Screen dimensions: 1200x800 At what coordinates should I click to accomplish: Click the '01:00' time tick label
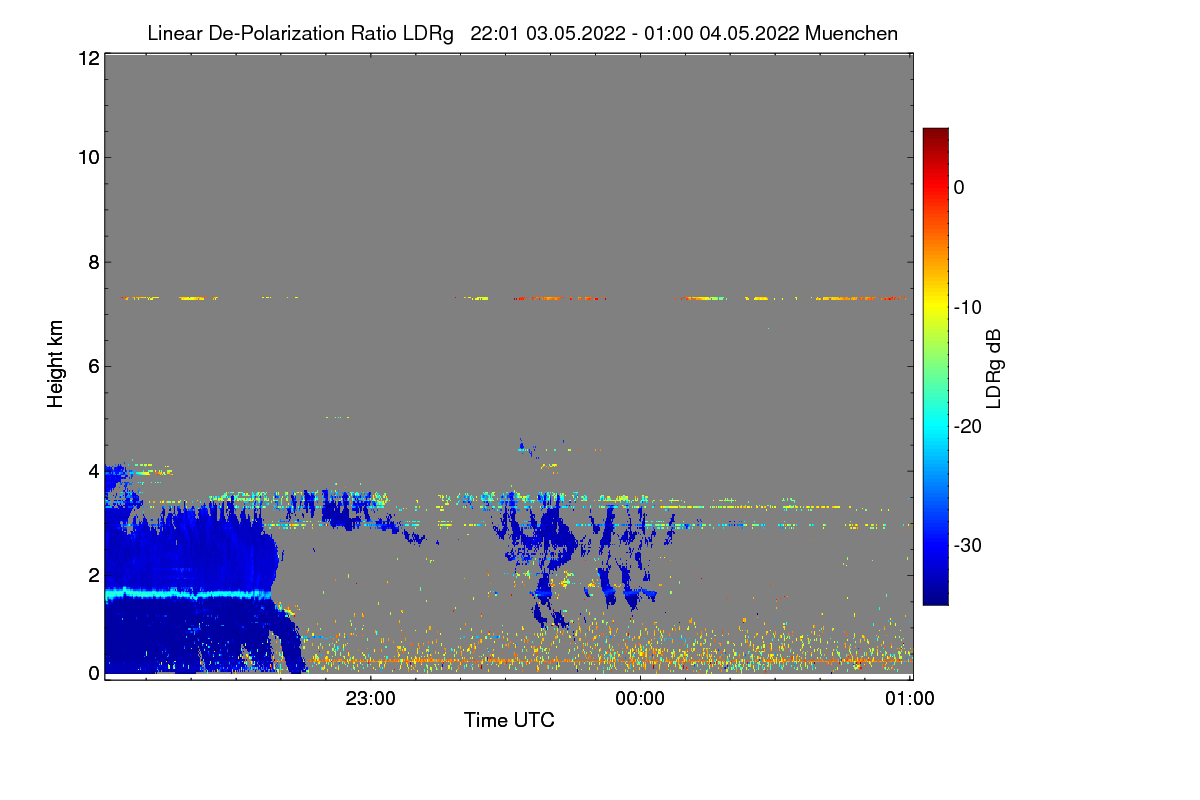[910, 699]
